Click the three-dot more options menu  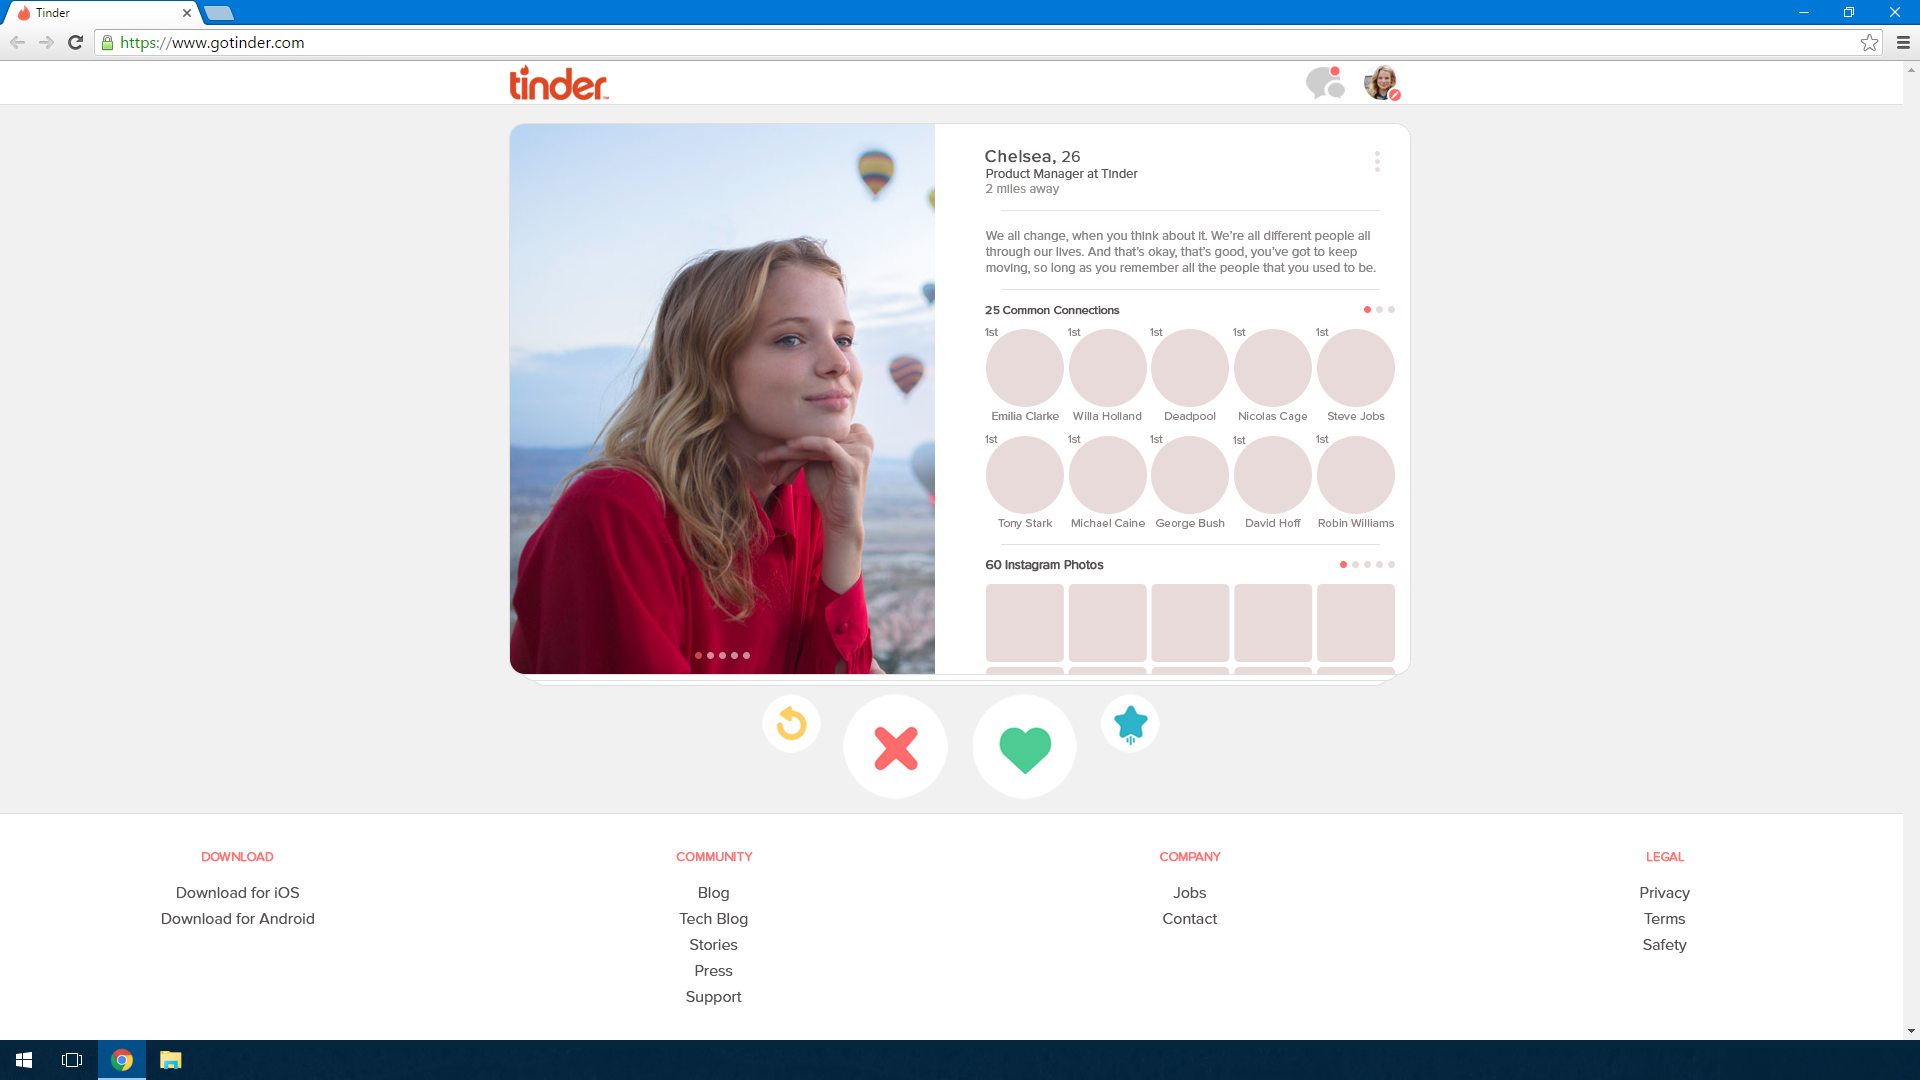(1377, 161)
